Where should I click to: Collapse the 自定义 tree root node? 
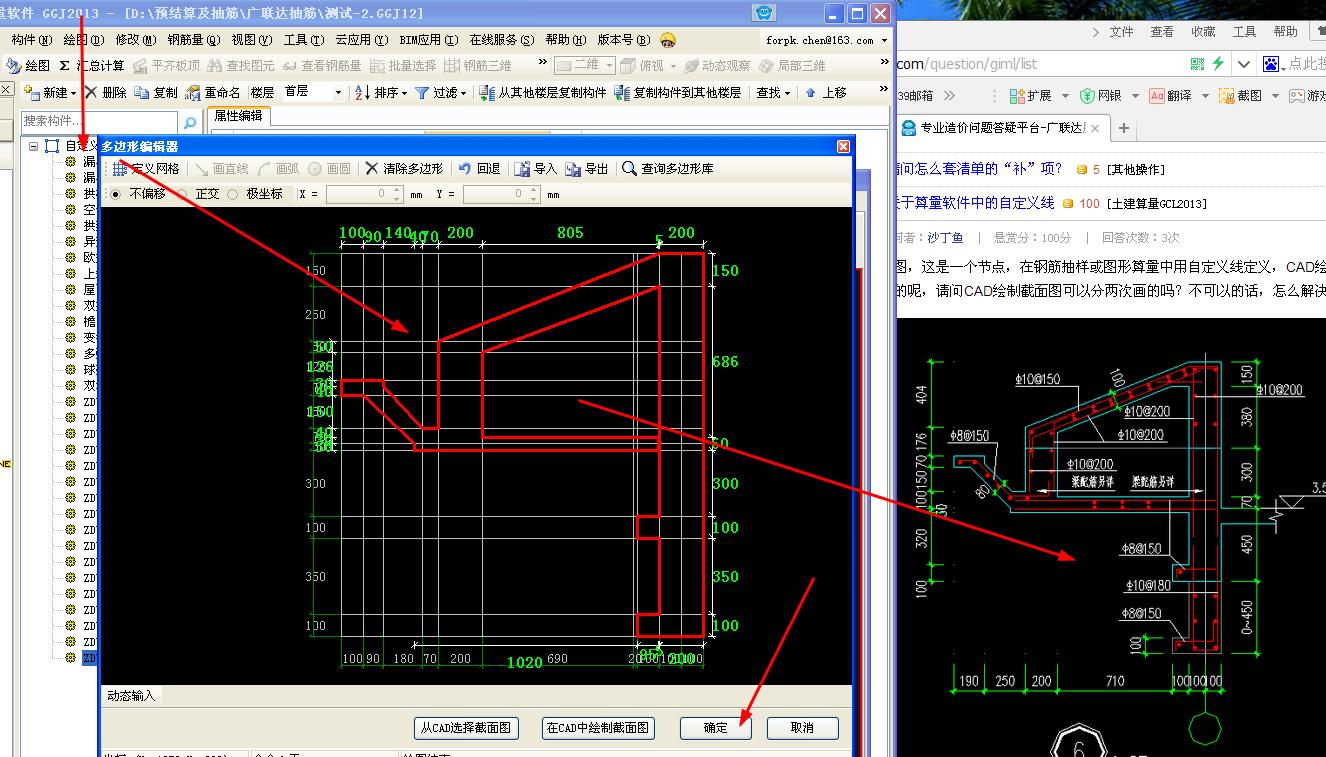(34, 146)
